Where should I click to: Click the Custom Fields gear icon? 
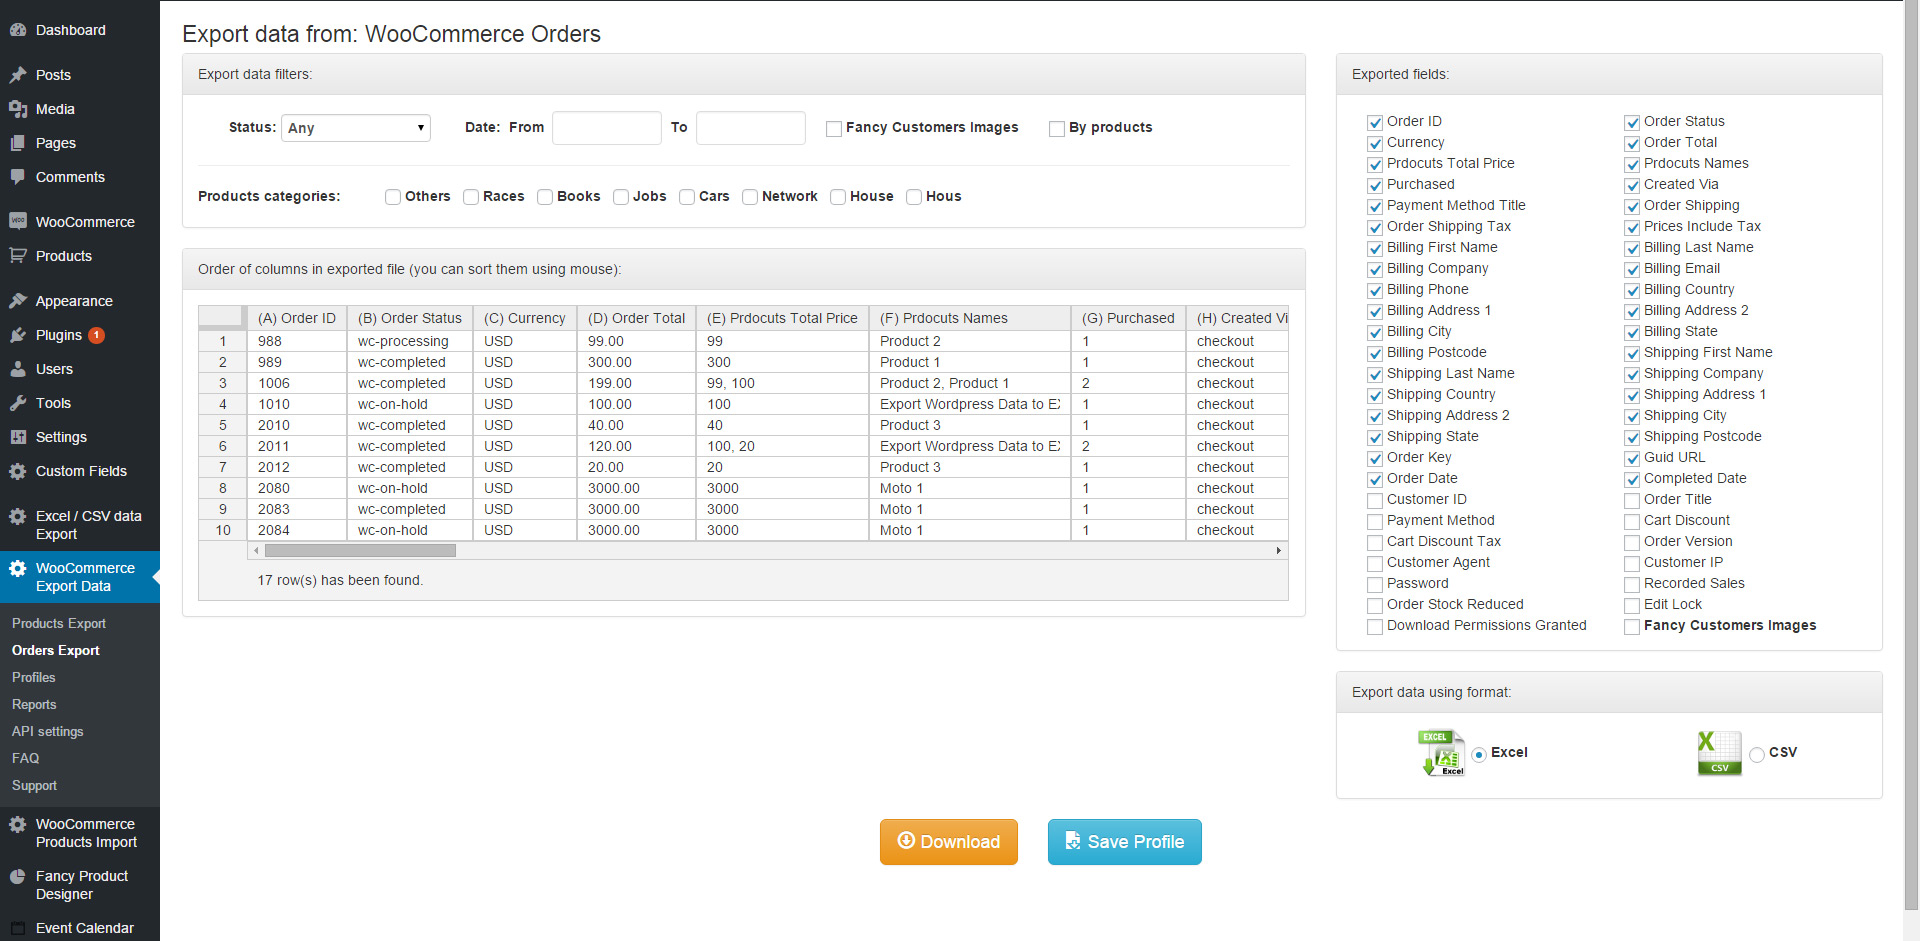pos(18,471)
